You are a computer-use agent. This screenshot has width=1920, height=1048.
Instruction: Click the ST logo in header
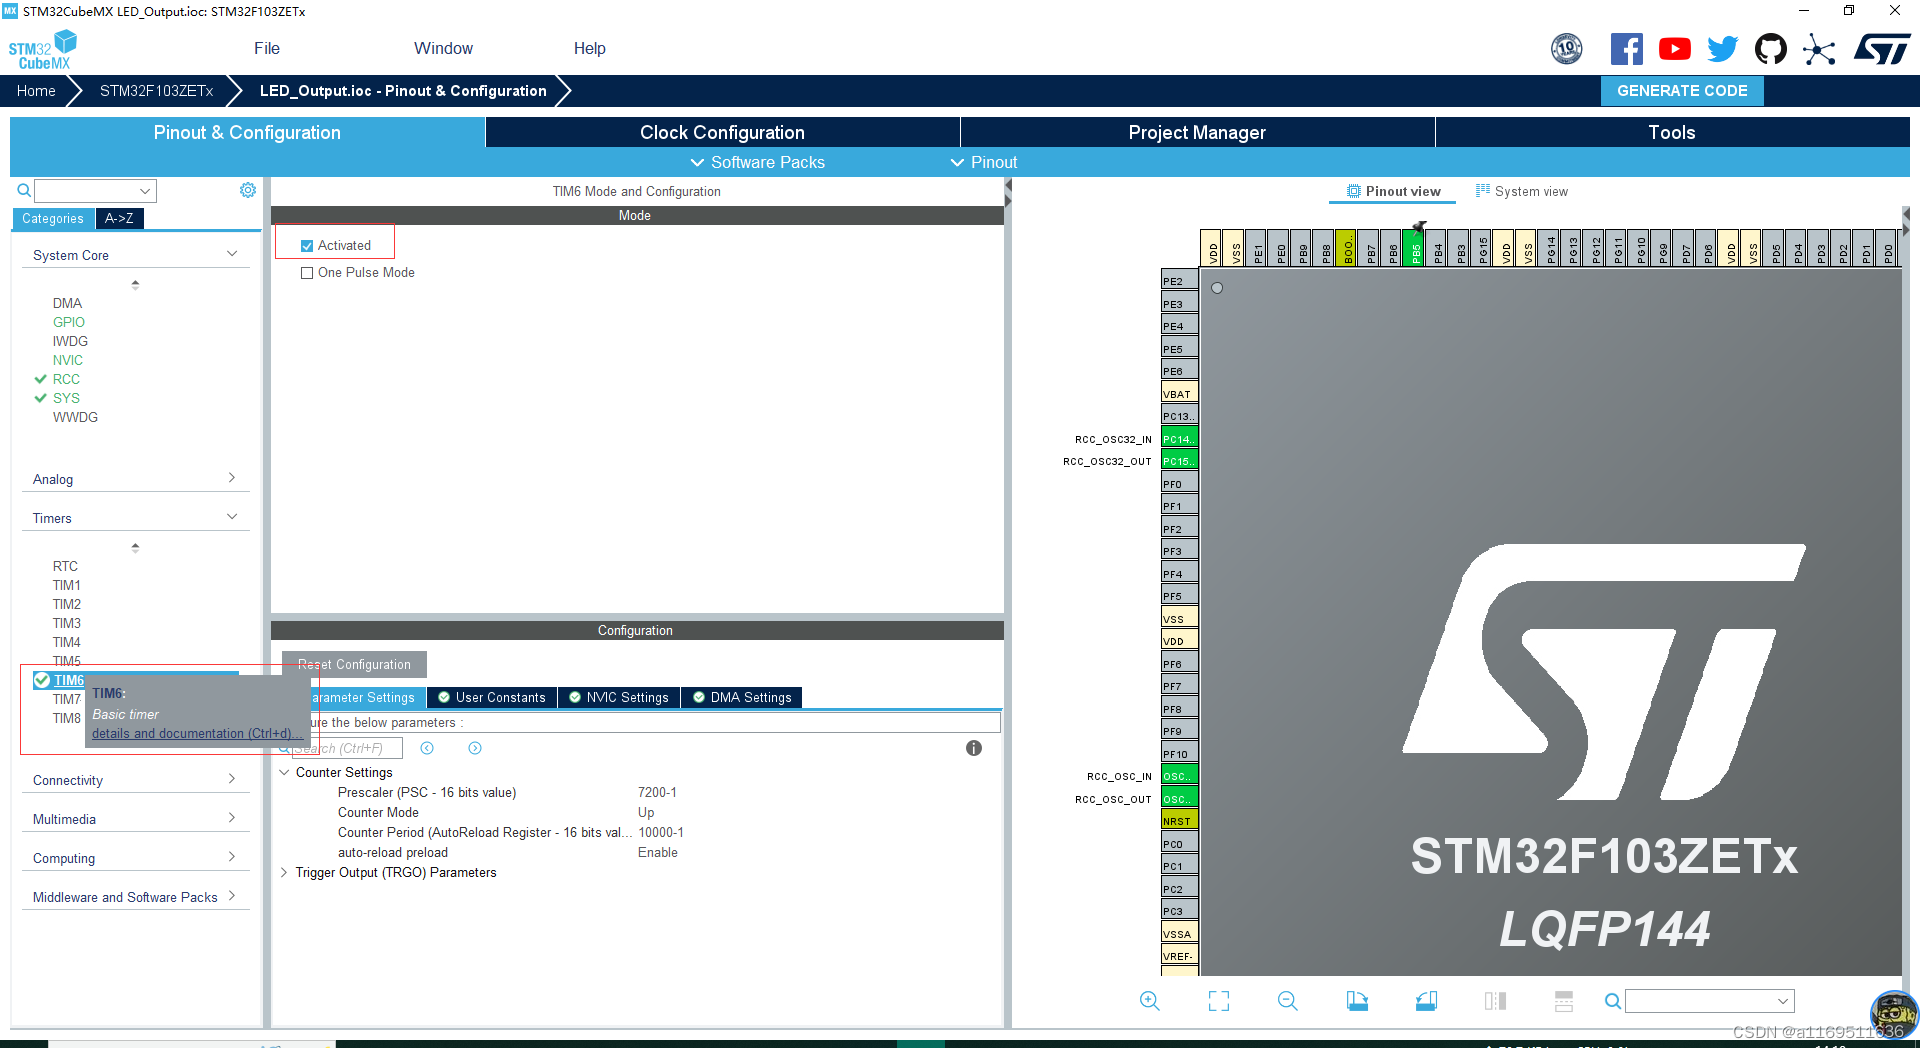[1881, 49]
